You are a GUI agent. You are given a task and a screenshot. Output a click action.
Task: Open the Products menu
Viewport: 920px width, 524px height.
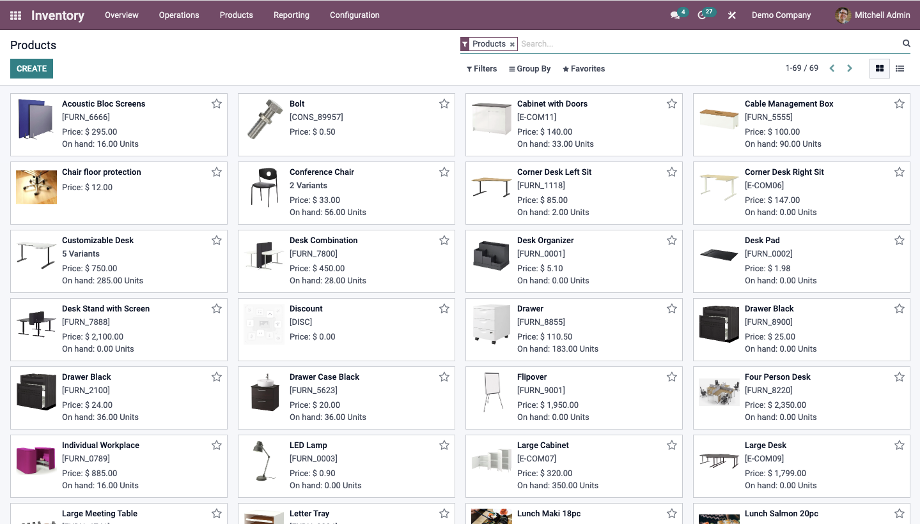[236, 15]
